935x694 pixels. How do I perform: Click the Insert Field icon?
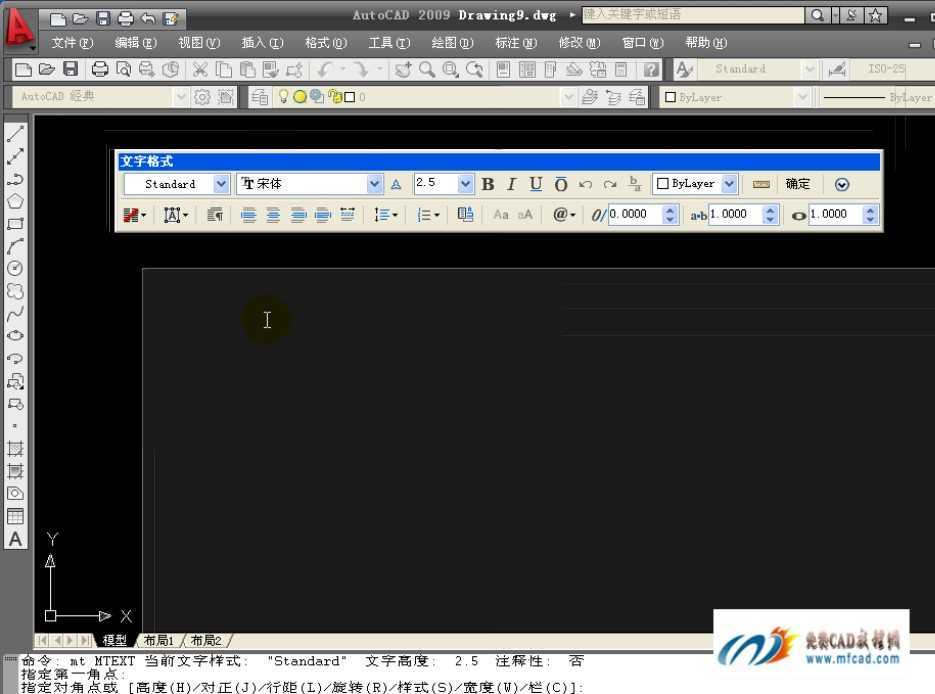pyautogui.click(x=465, y=215)
